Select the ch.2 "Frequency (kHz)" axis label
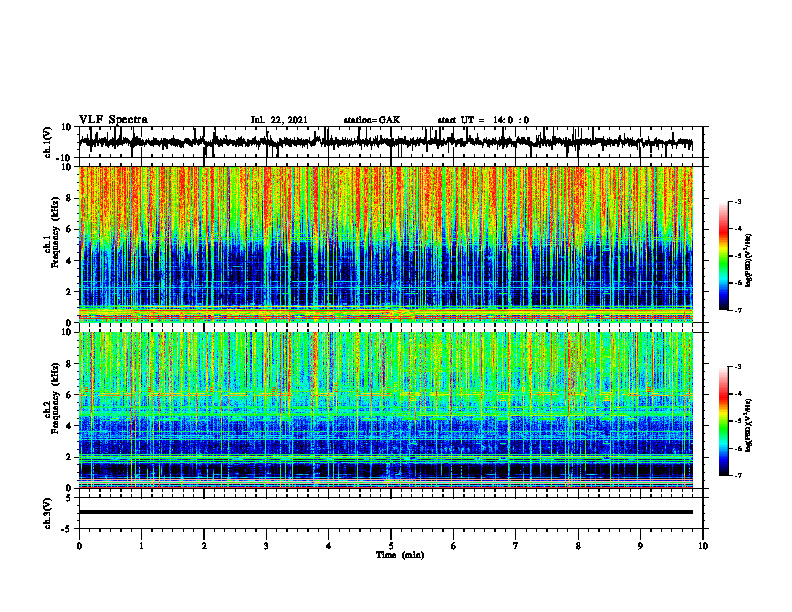 (55, 398)
